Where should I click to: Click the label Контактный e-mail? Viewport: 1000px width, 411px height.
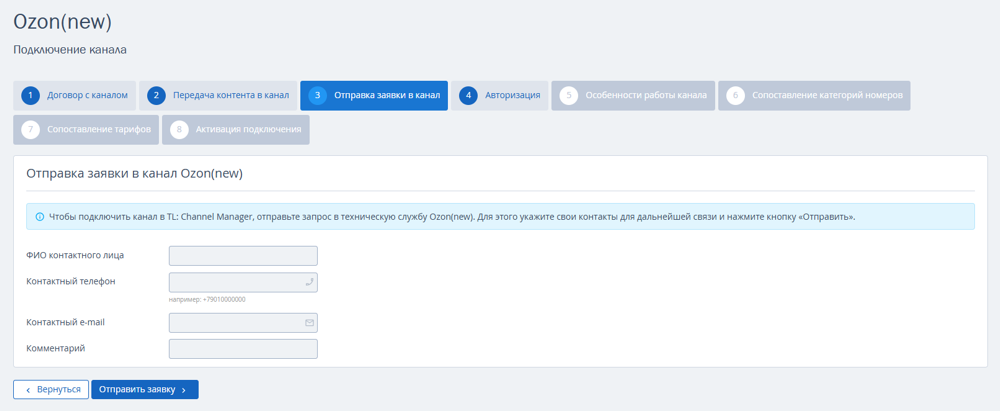point(66,322)
